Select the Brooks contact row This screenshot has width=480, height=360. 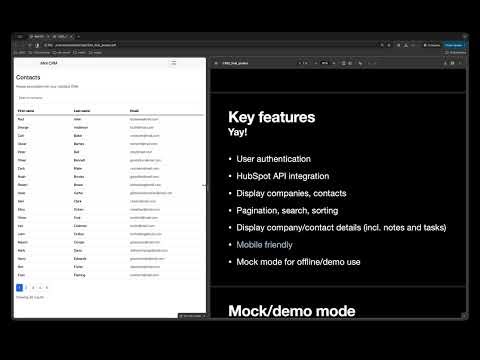110,177
